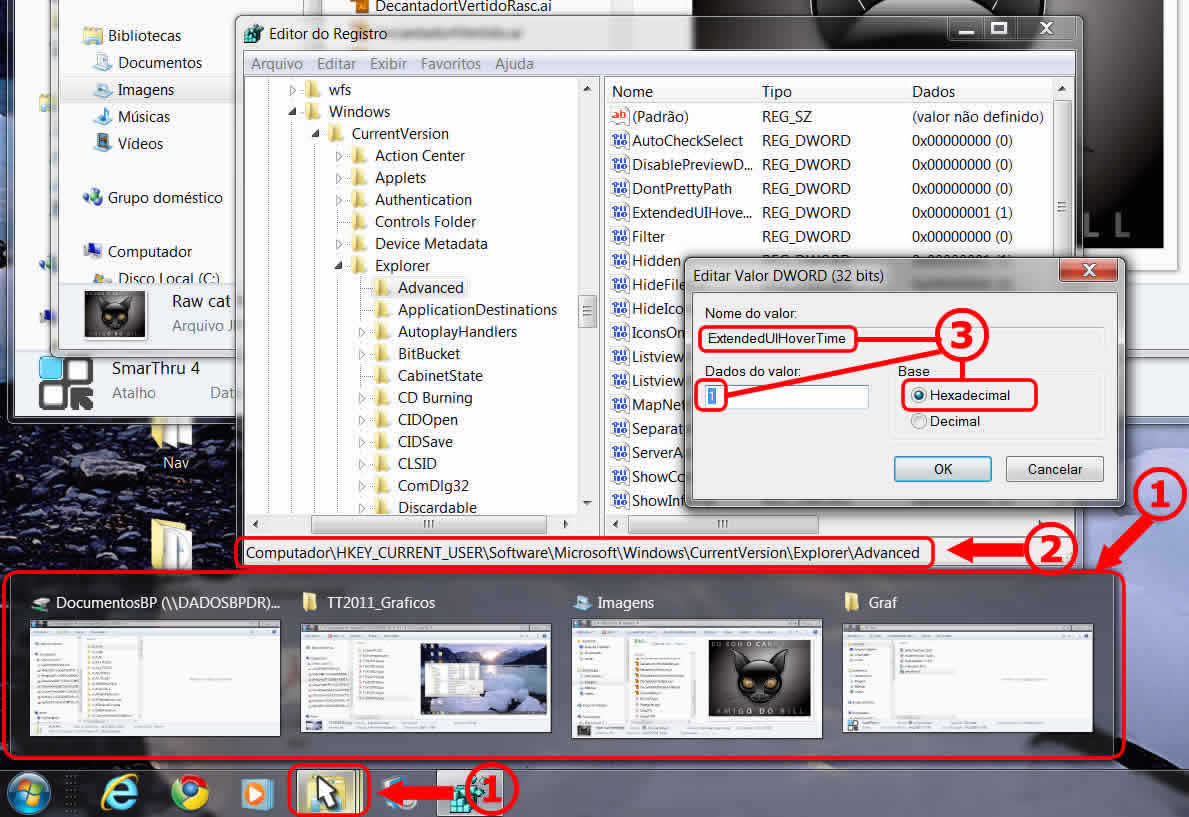Click values pane horizontal scrollbar thumb

(x=723, y=524)
